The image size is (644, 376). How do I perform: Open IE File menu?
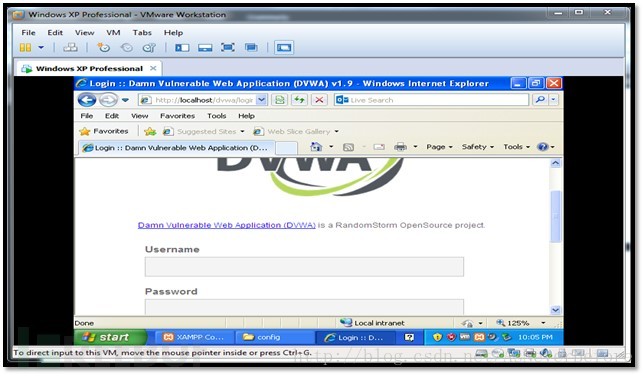pyautogui.click(x=87, y=116)
